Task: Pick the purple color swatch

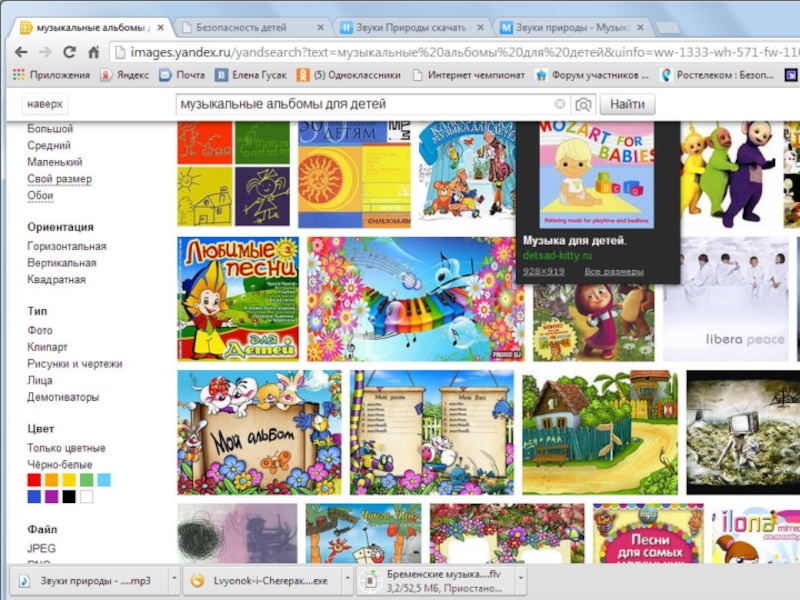Action: coord(52,497)
